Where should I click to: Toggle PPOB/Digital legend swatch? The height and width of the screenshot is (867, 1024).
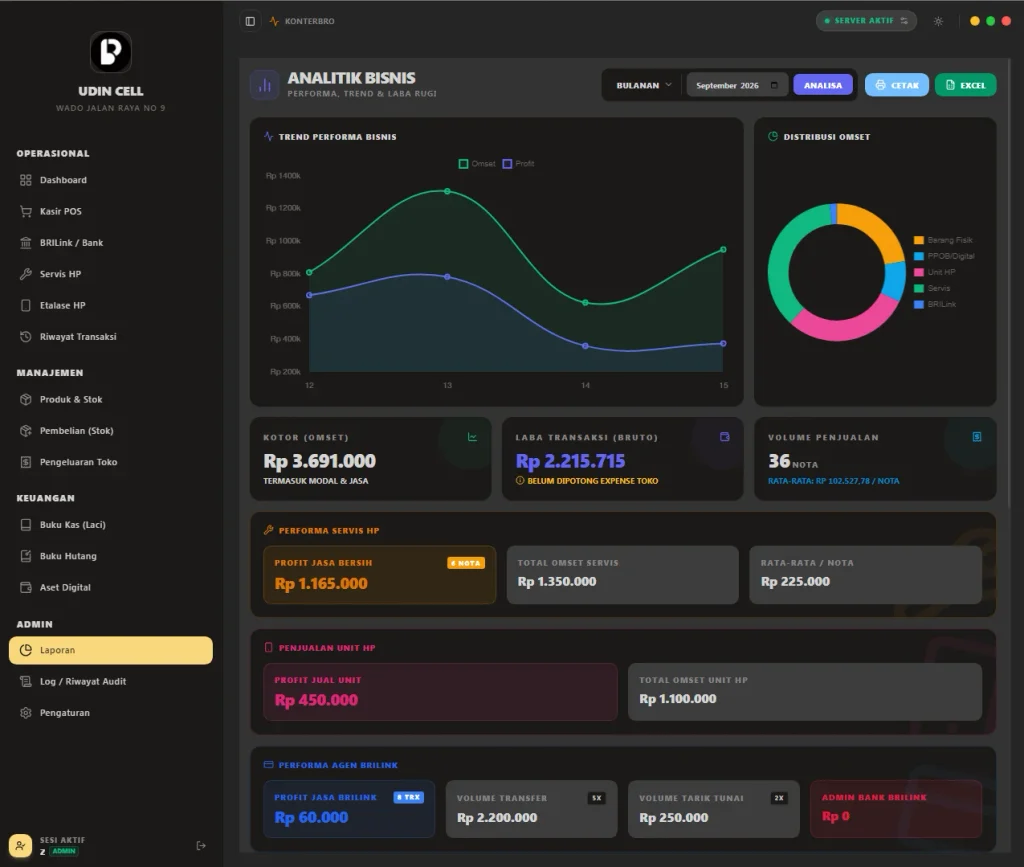pyautogui.click(x=918, y=257)
